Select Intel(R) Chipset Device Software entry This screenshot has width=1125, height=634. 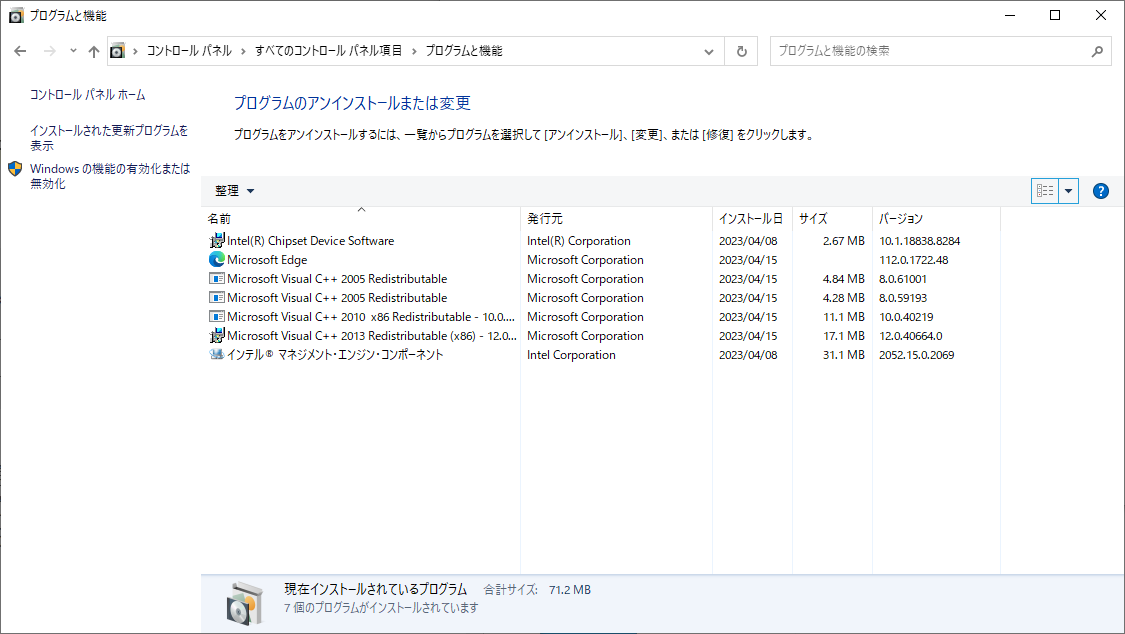click(311, 241)
